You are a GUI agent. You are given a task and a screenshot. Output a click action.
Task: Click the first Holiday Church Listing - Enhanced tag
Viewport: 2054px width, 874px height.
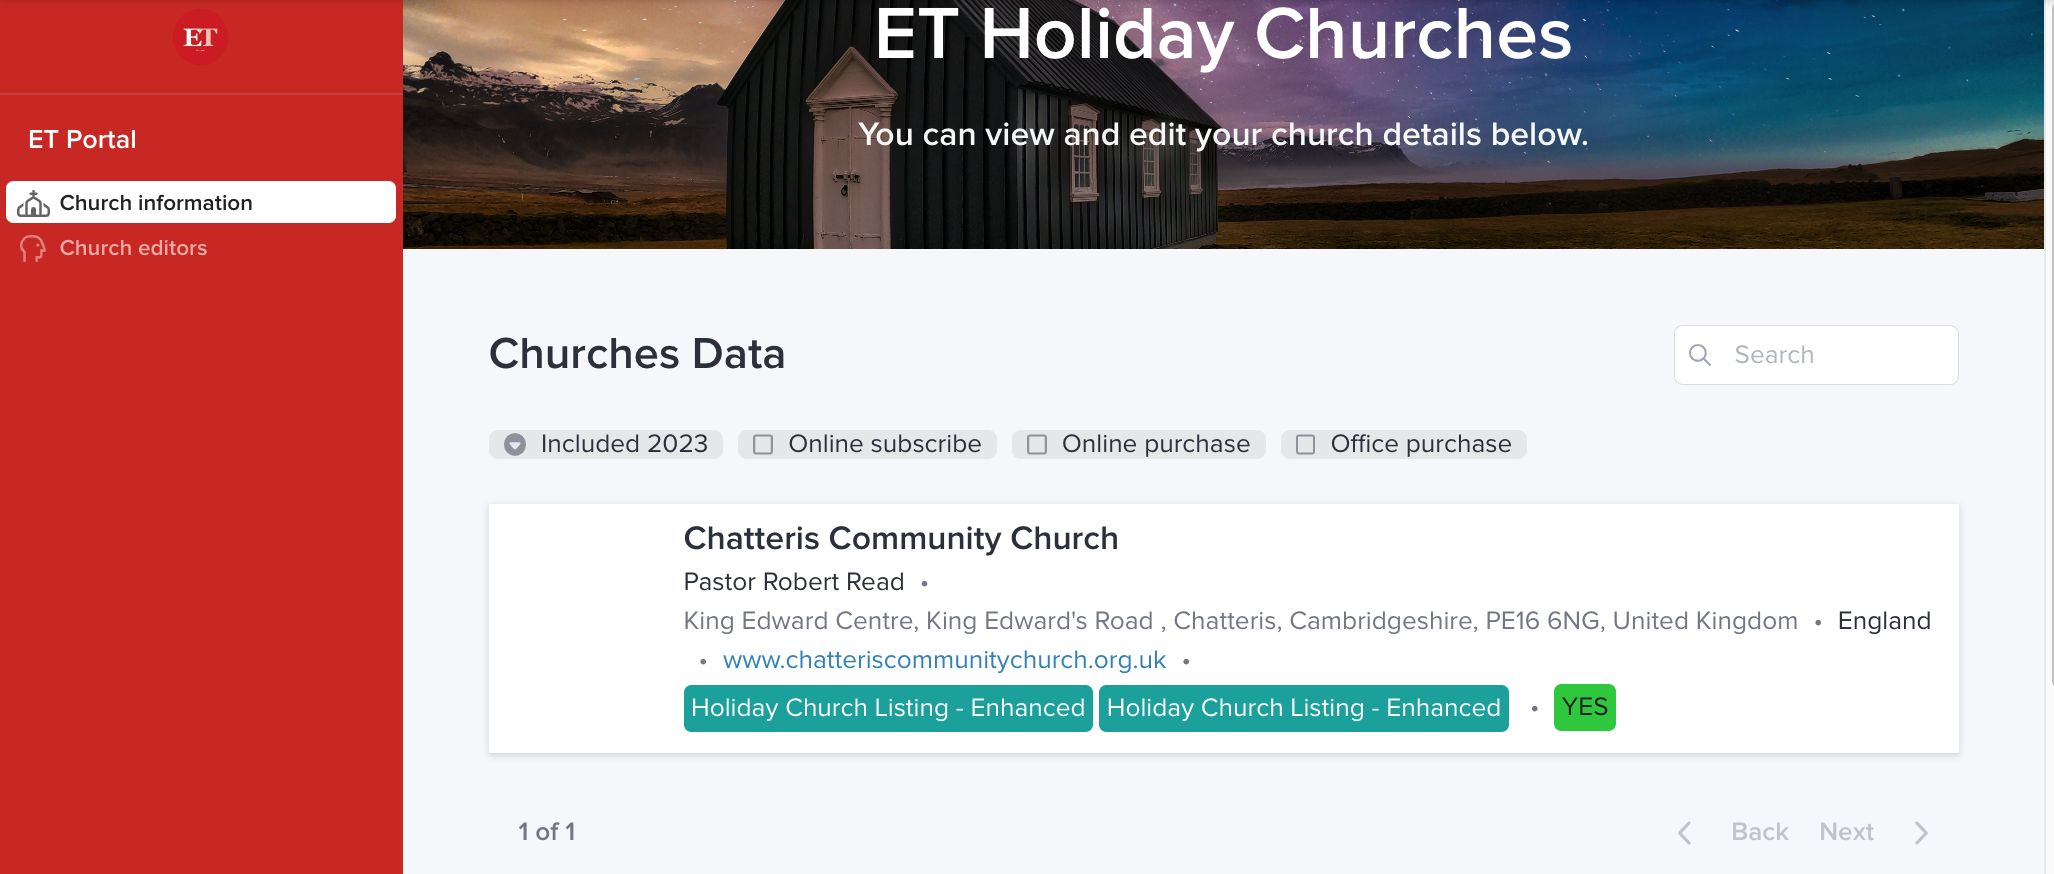click(x=887, y=708)
